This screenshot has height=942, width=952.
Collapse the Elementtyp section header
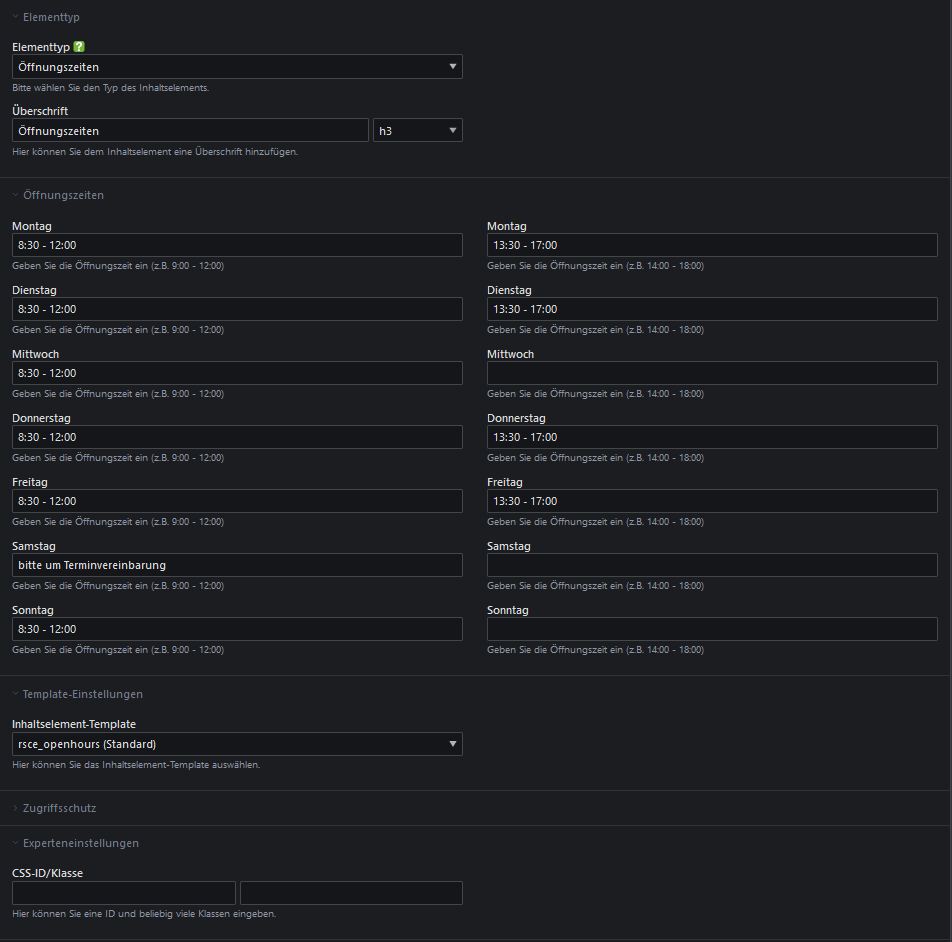51,17
